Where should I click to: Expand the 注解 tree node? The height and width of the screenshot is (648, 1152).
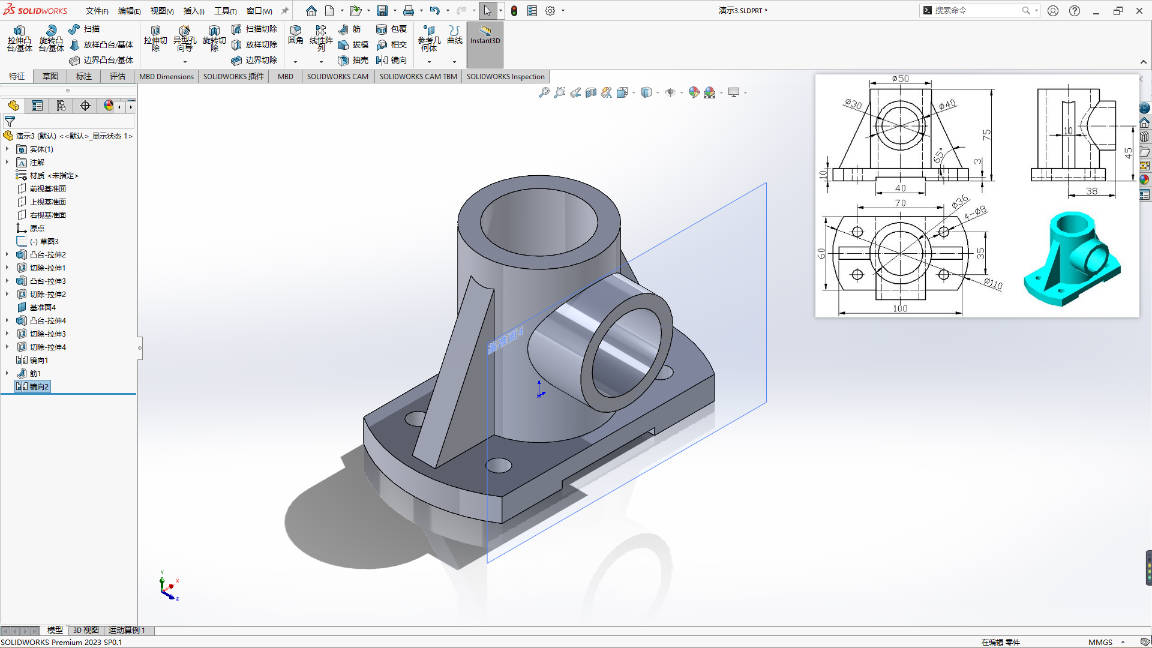pos(7,162)
